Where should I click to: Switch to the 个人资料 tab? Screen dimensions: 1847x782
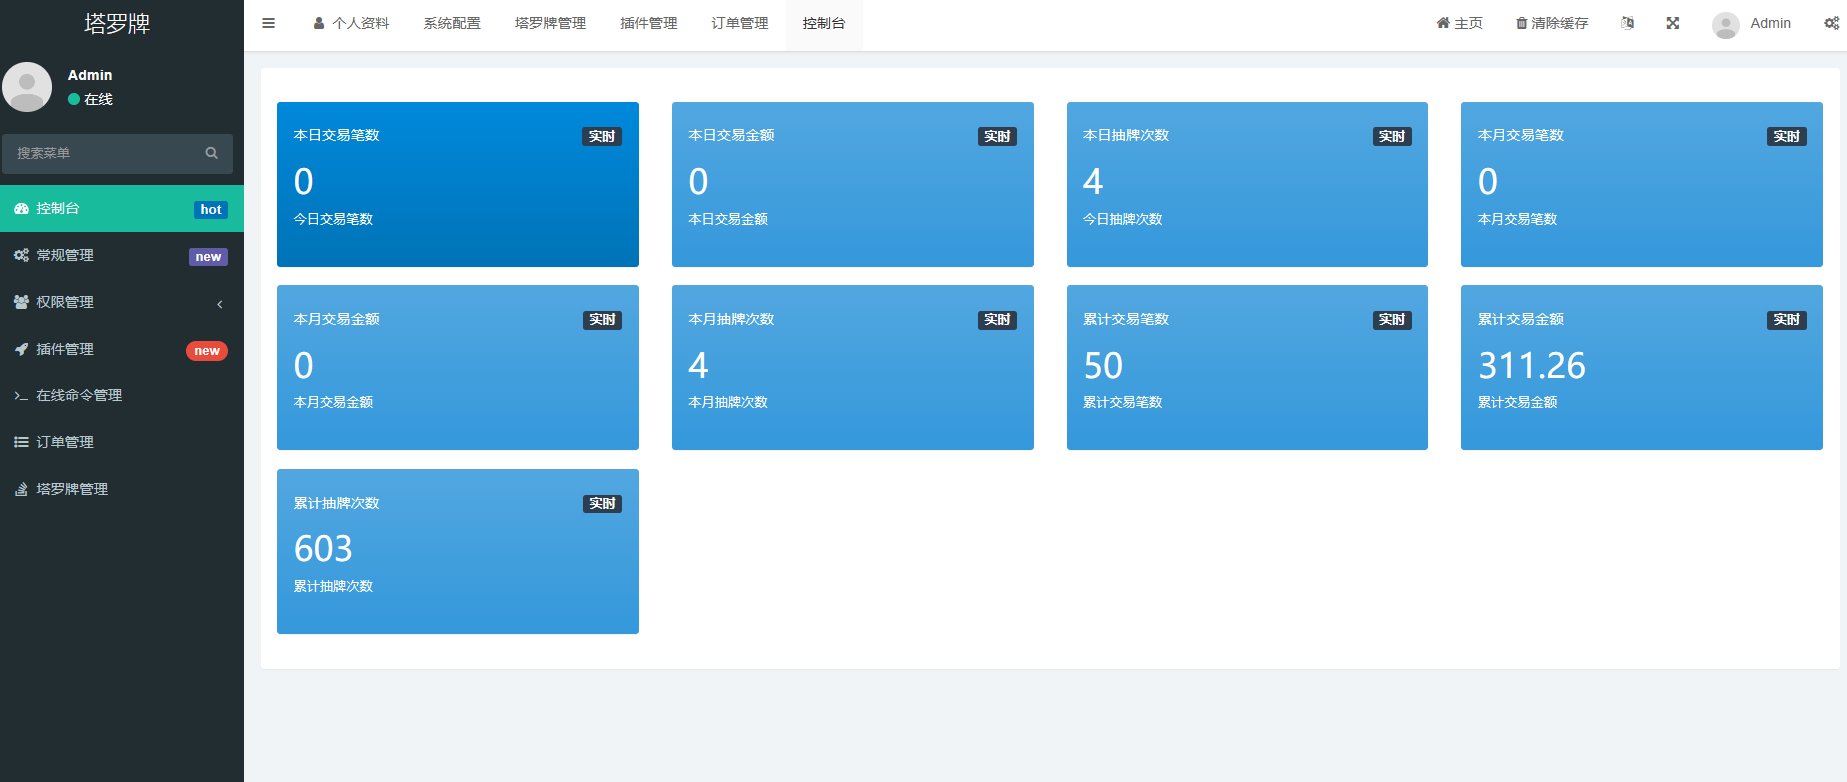(351, 23)
